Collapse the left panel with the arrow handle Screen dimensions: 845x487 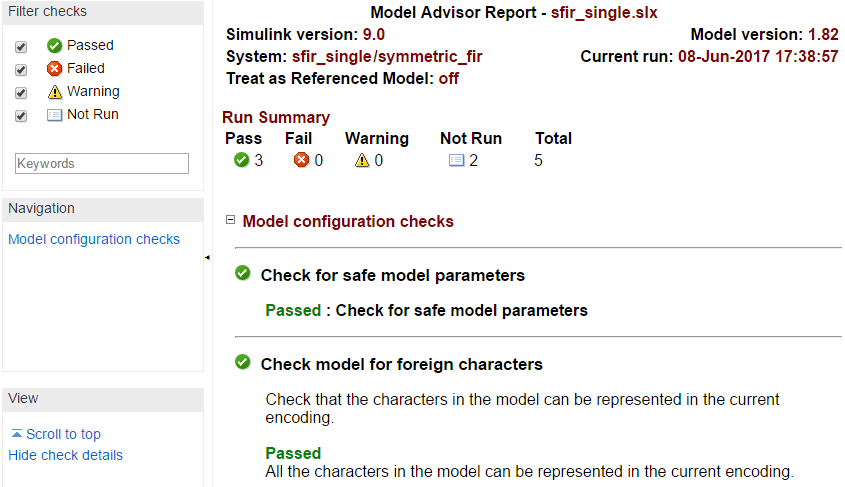[x=207, y=258]
